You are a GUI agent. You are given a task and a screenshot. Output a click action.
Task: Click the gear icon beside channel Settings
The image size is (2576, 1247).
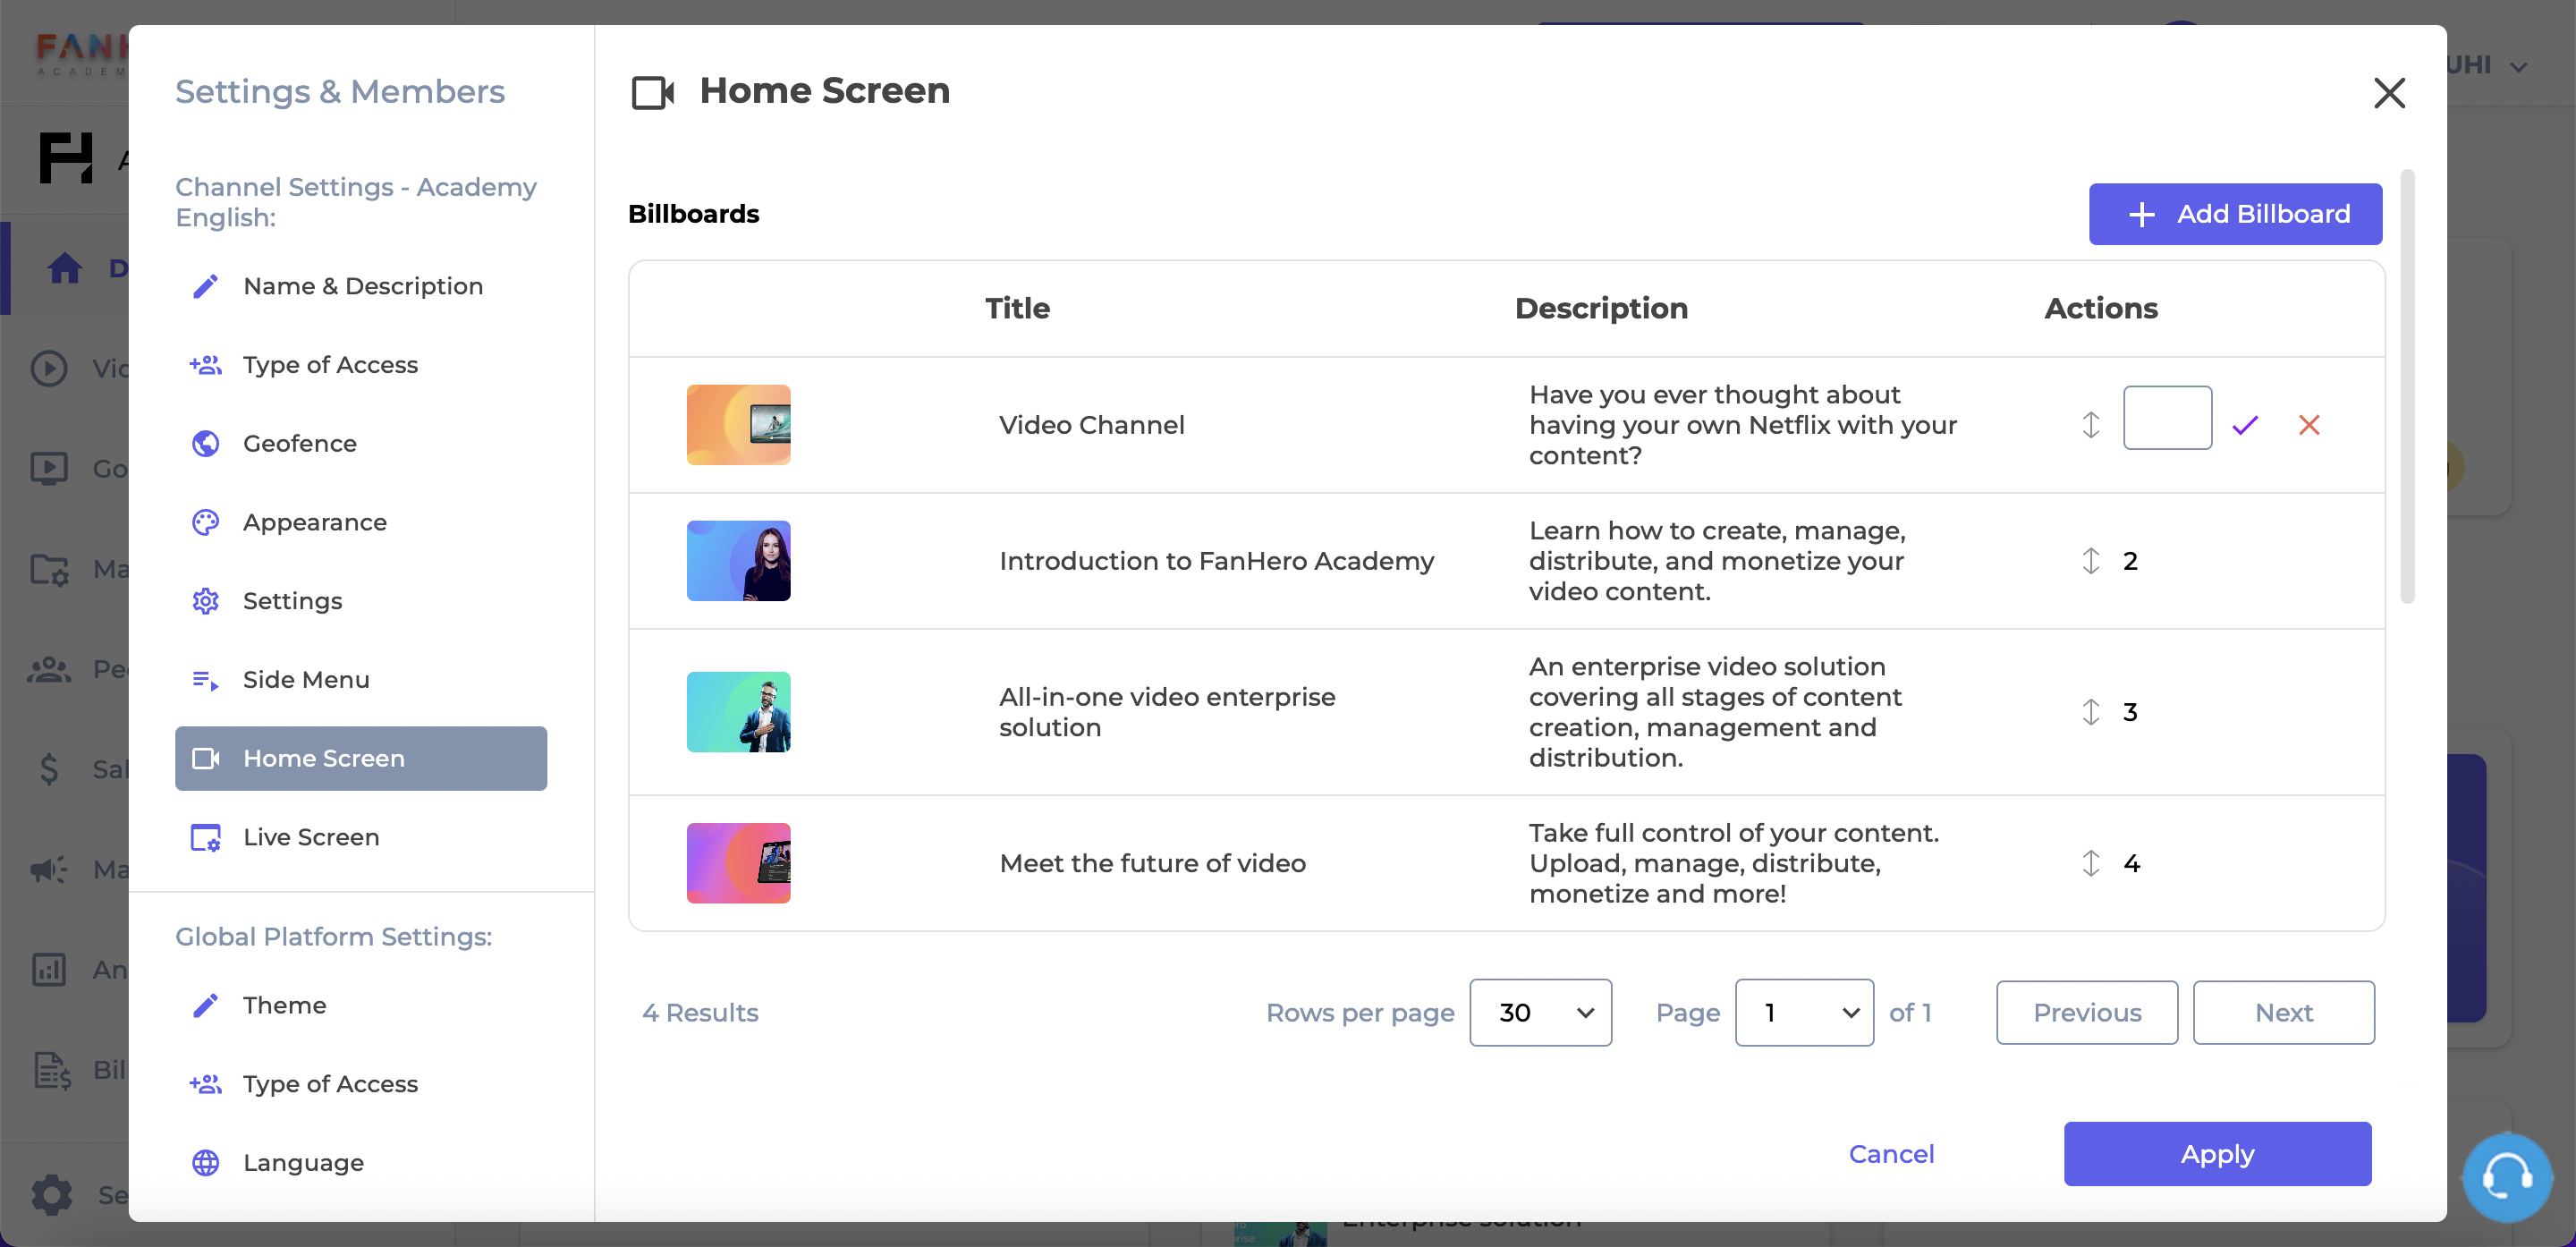[205, 601]
